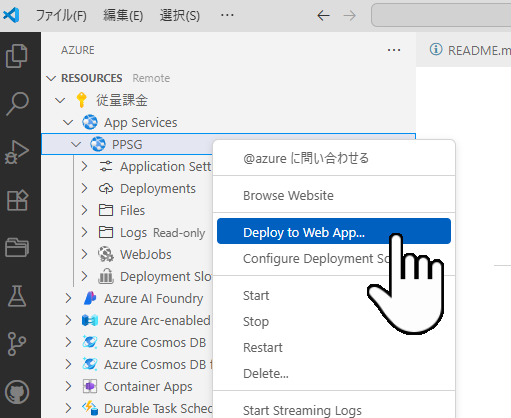Expand the Azure AI Foundry node

[x=69, y=298]
